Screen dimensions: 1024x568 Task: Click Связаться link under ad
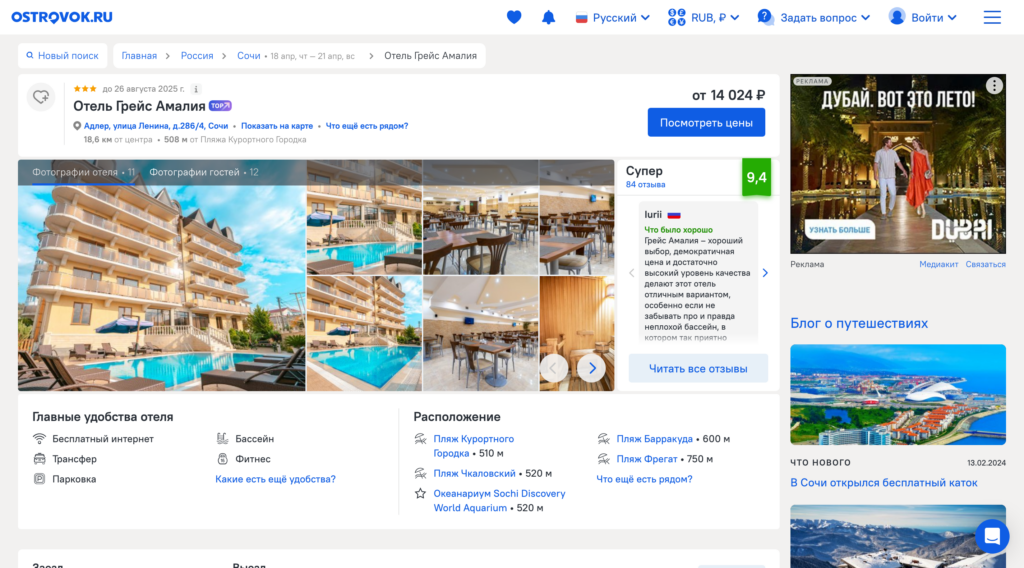pyautogui.click(x=985, y=264)
